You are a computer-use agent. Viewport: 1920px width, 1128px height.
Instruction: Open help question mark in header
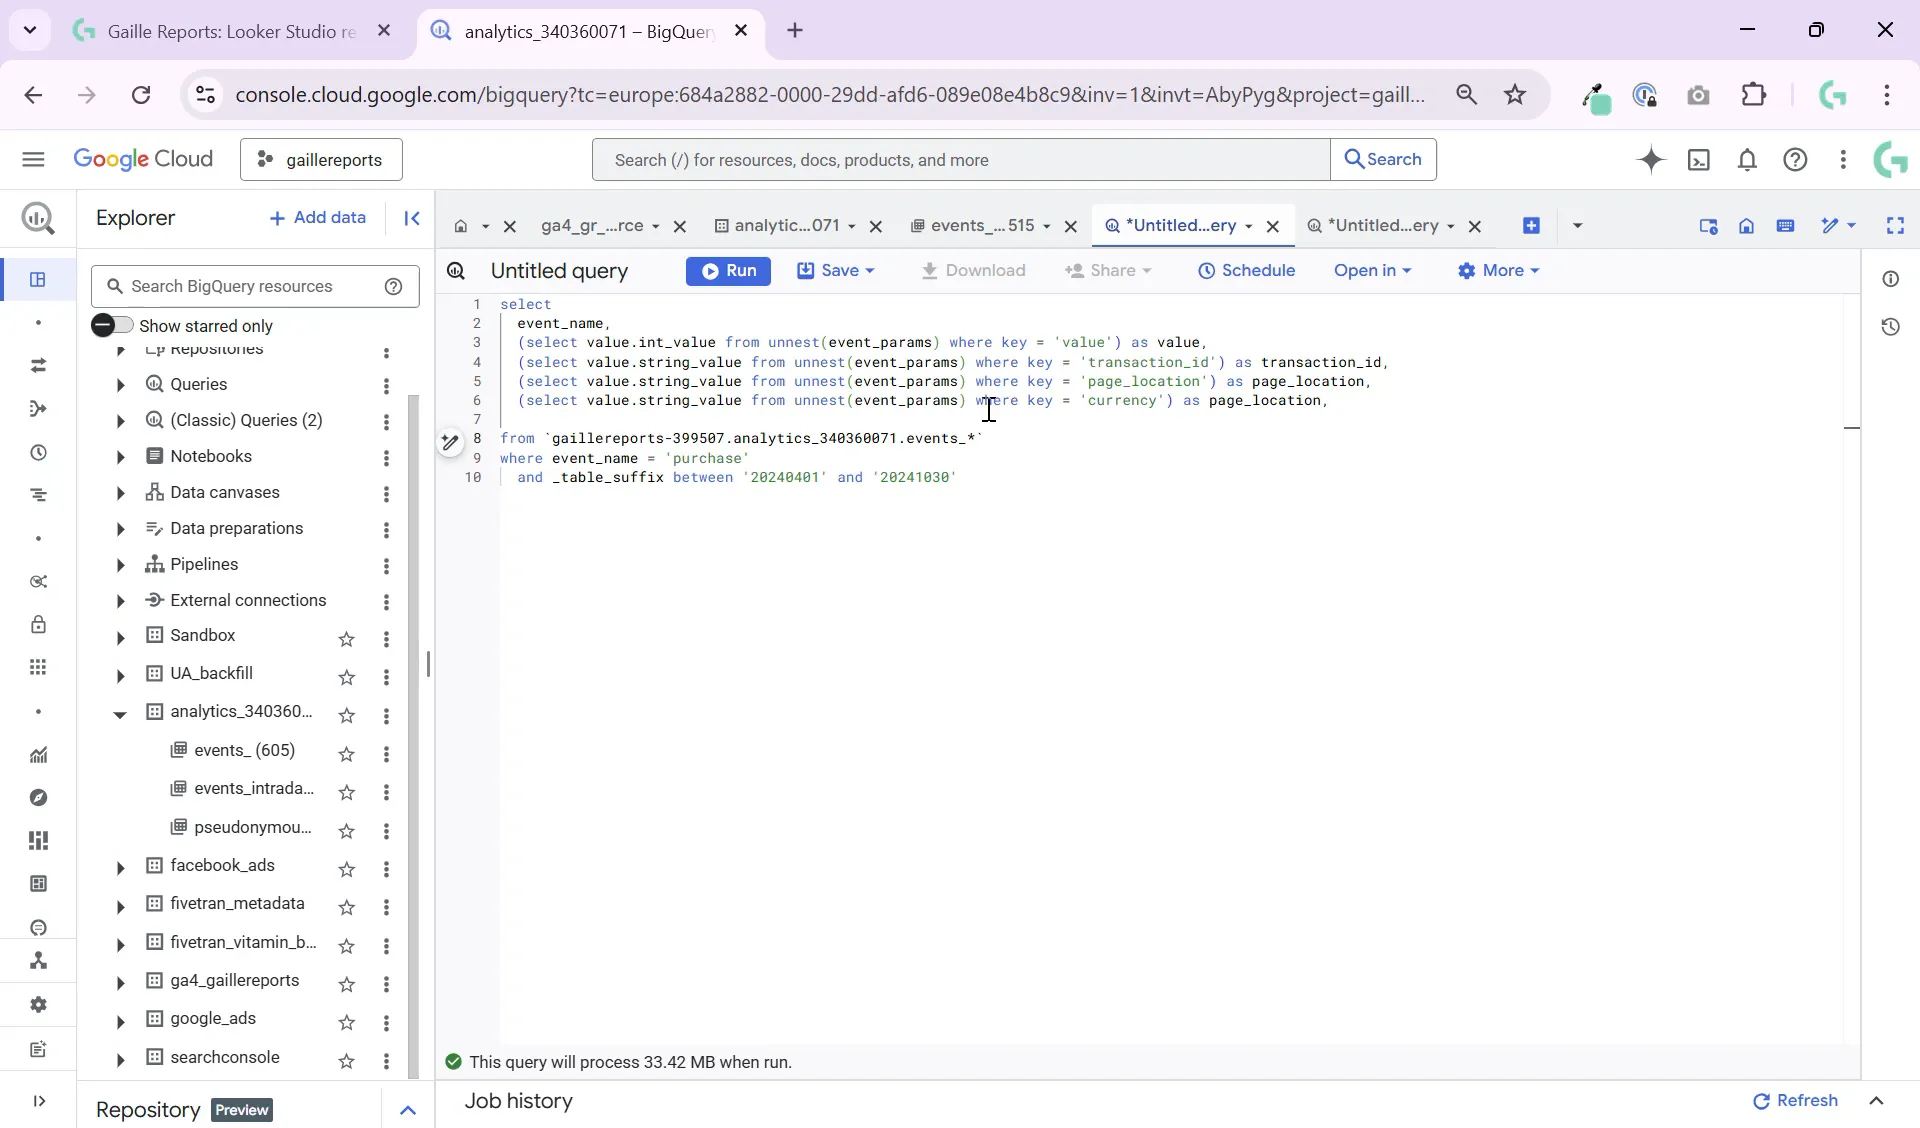(1795, 160)
